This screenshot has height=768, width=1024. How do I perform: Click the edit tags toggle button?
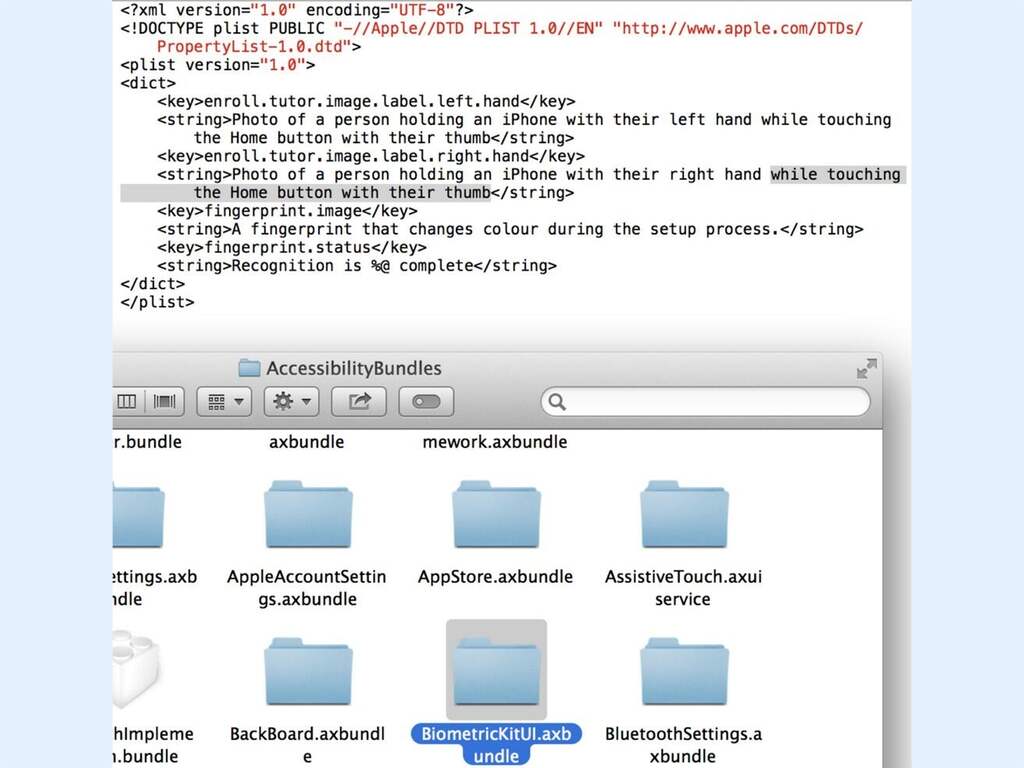426,401
